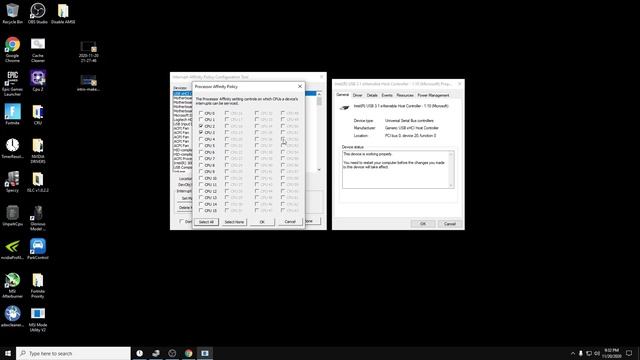Check the CPU 1 checkbox
Image resolution: width=640 pixels, height=360 pixels.
click(201, 120)
